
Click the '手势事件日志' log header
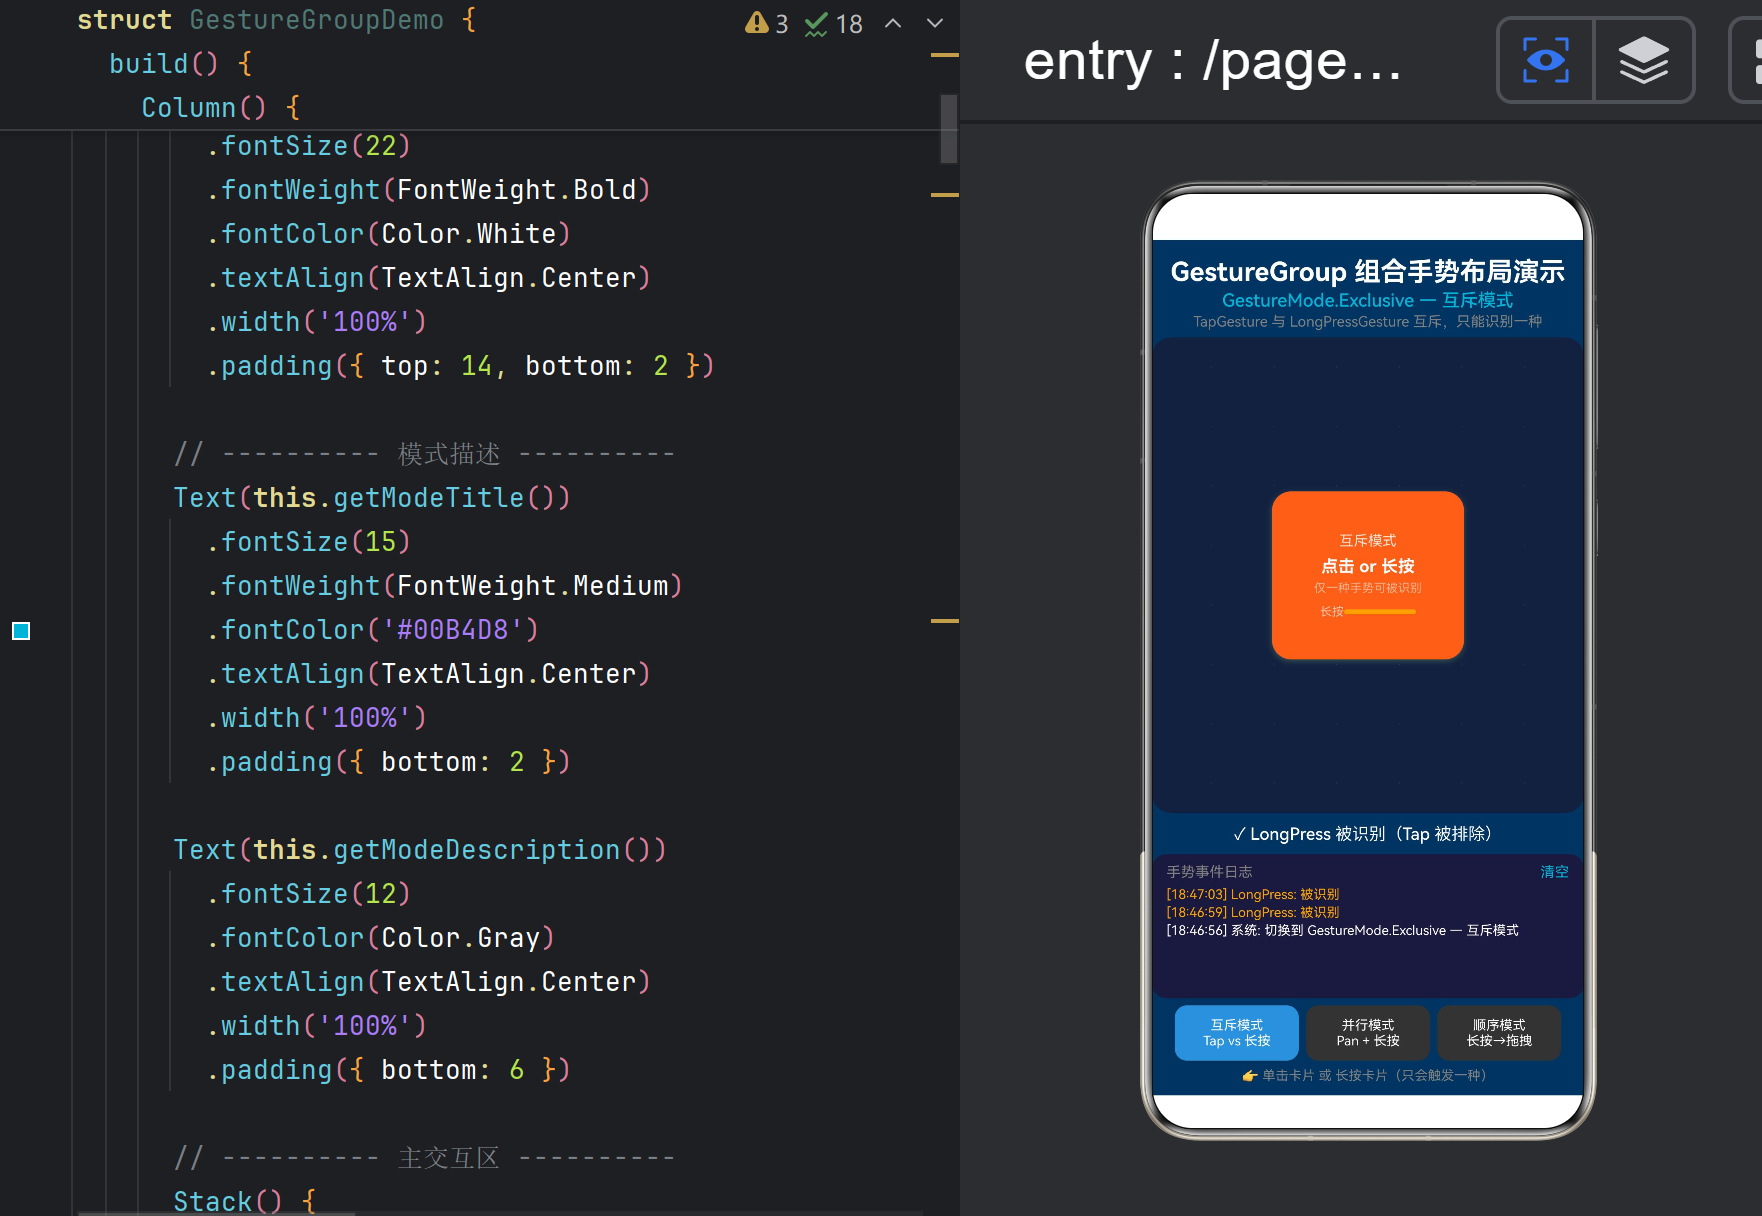click(1209, 872)
